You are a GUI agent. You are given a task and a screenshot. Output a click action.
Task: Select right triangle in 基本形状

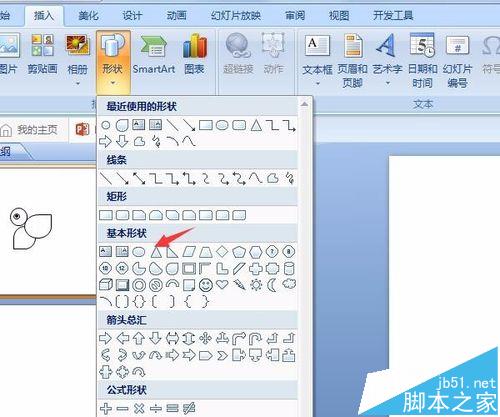tap(172, 252)
